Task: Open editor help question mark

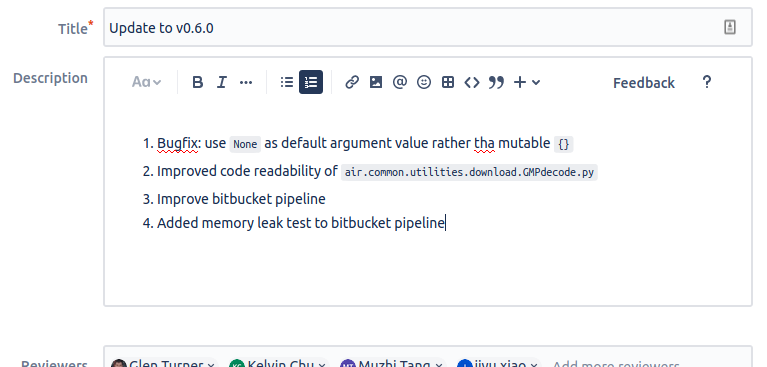Action: tap(706, 82)
